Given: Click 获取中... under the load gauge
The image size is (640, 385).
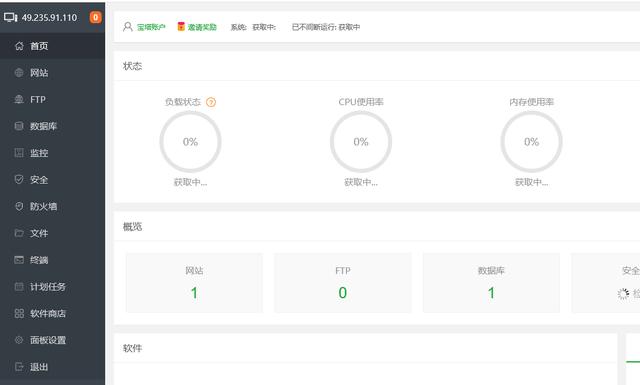Looking at the screenshot, I should 190,182.
